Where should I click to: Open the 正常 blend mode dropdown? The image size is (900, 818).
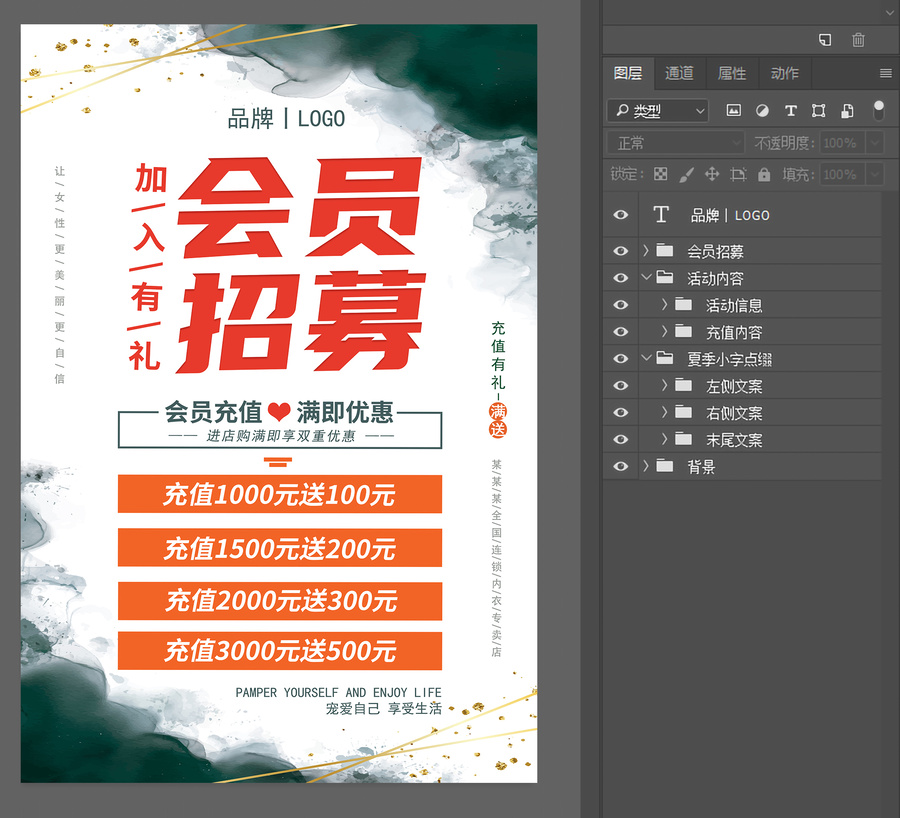[676, 142]
